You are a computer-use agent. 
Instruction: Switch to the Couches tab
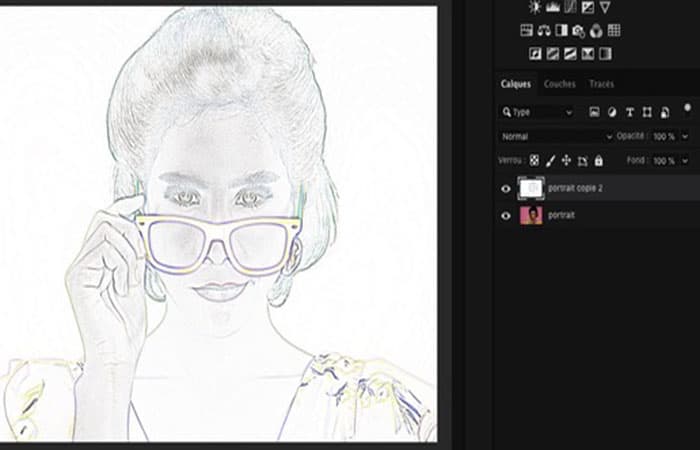(x=560, y=84)
